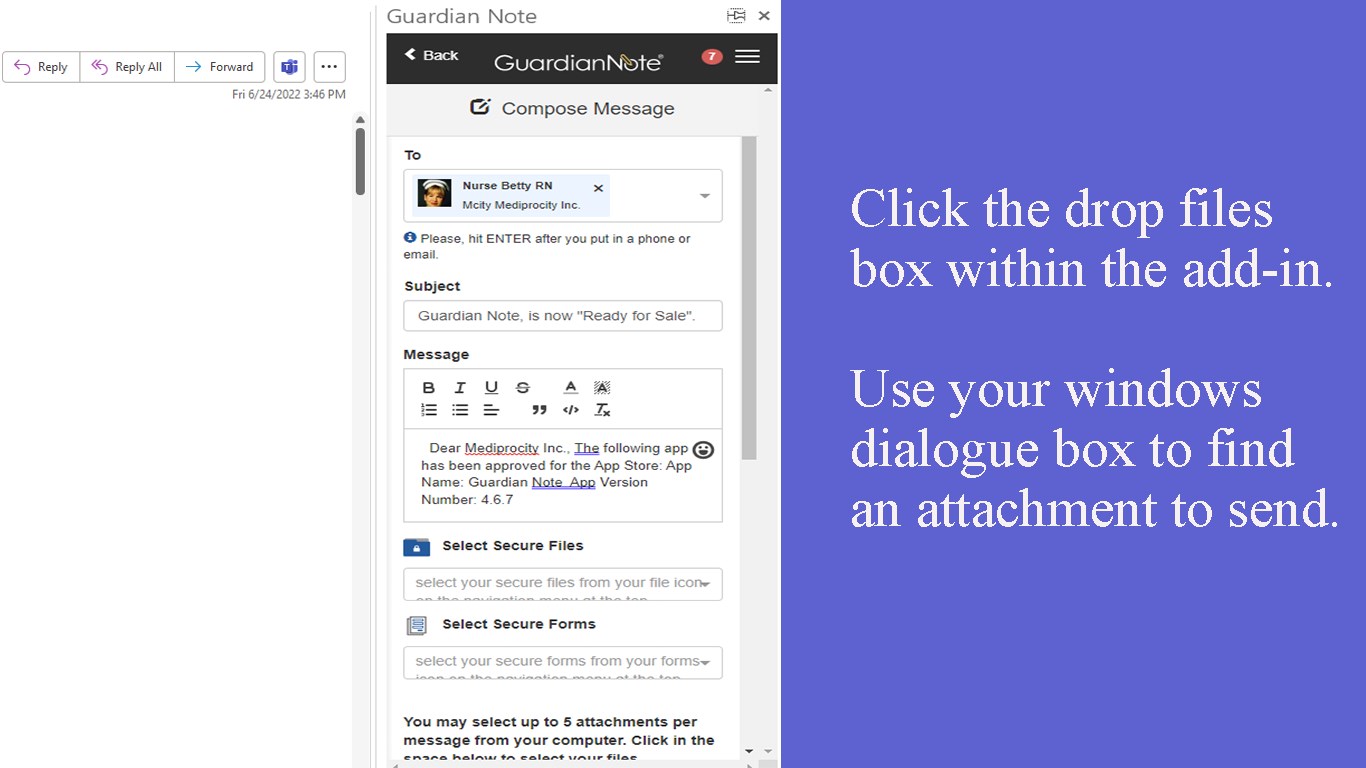Go back with the Back button

pyautogui.click(x=431, y=55)
